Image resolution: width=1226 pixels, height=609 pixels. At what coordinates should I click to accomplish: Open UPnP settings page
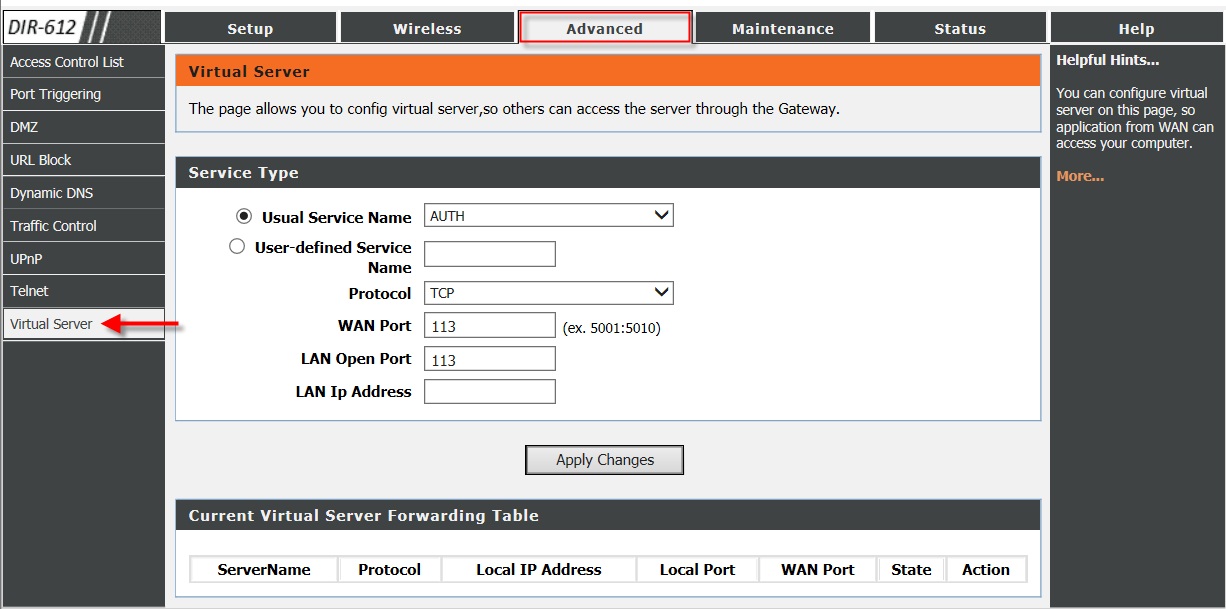point(83,259)
